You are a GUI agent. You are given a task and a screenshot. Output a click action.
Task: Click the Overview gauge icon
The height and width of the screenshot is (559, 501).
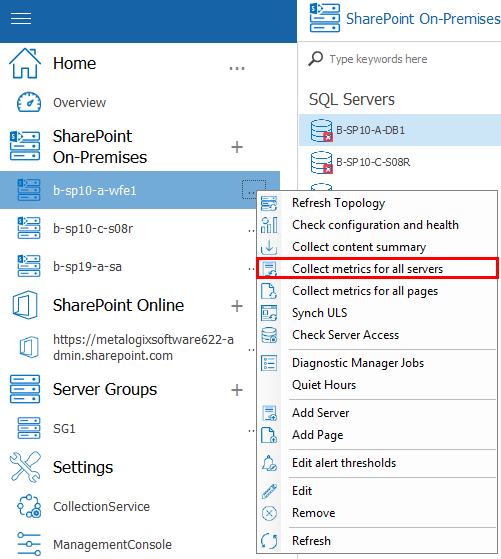[29, 102]
